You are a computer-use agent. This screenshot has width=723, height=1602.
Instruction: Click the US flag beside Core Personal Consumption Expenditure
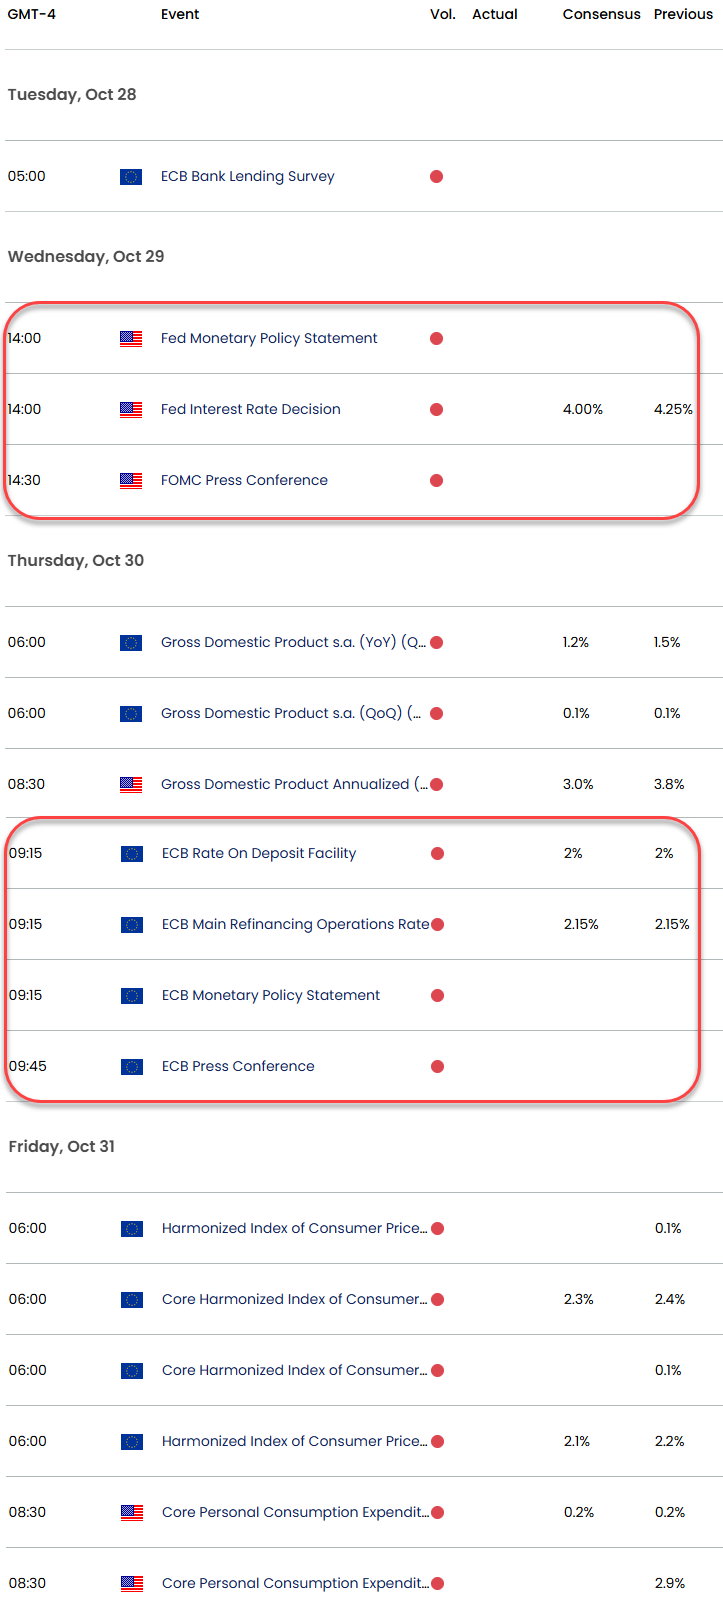point(131,1512)
